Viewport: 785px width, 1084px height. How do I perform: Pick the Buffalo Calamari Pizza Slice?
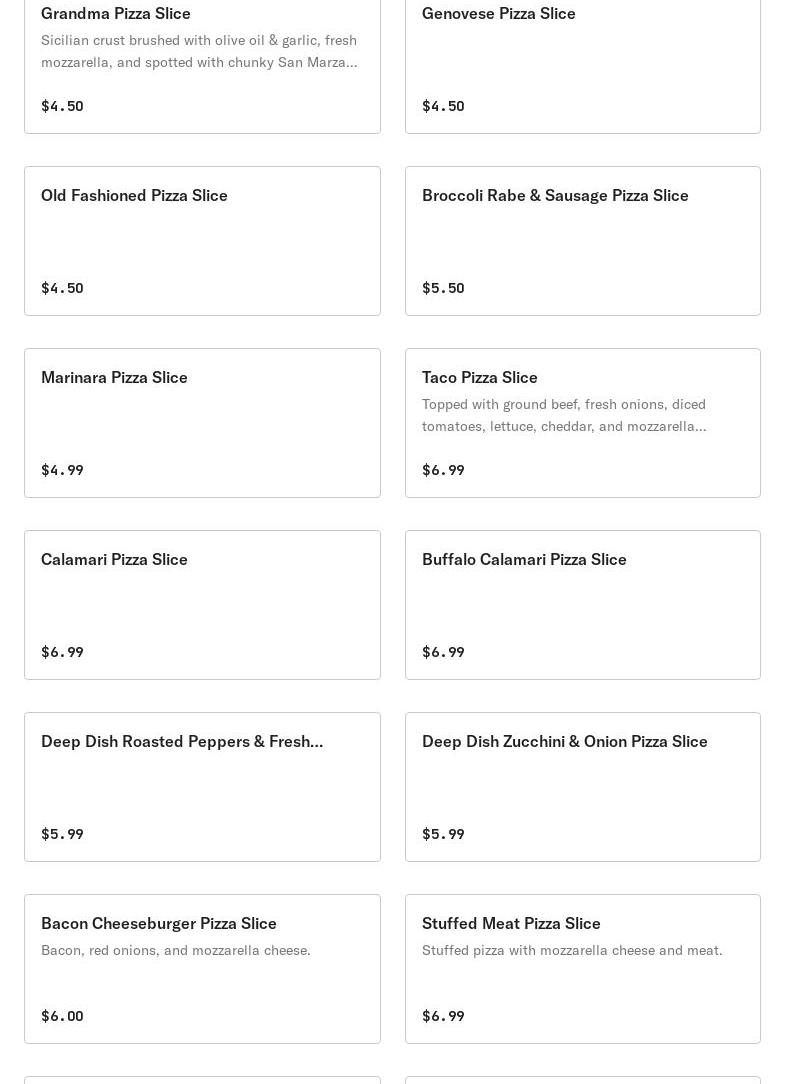[x=524, y=559]
